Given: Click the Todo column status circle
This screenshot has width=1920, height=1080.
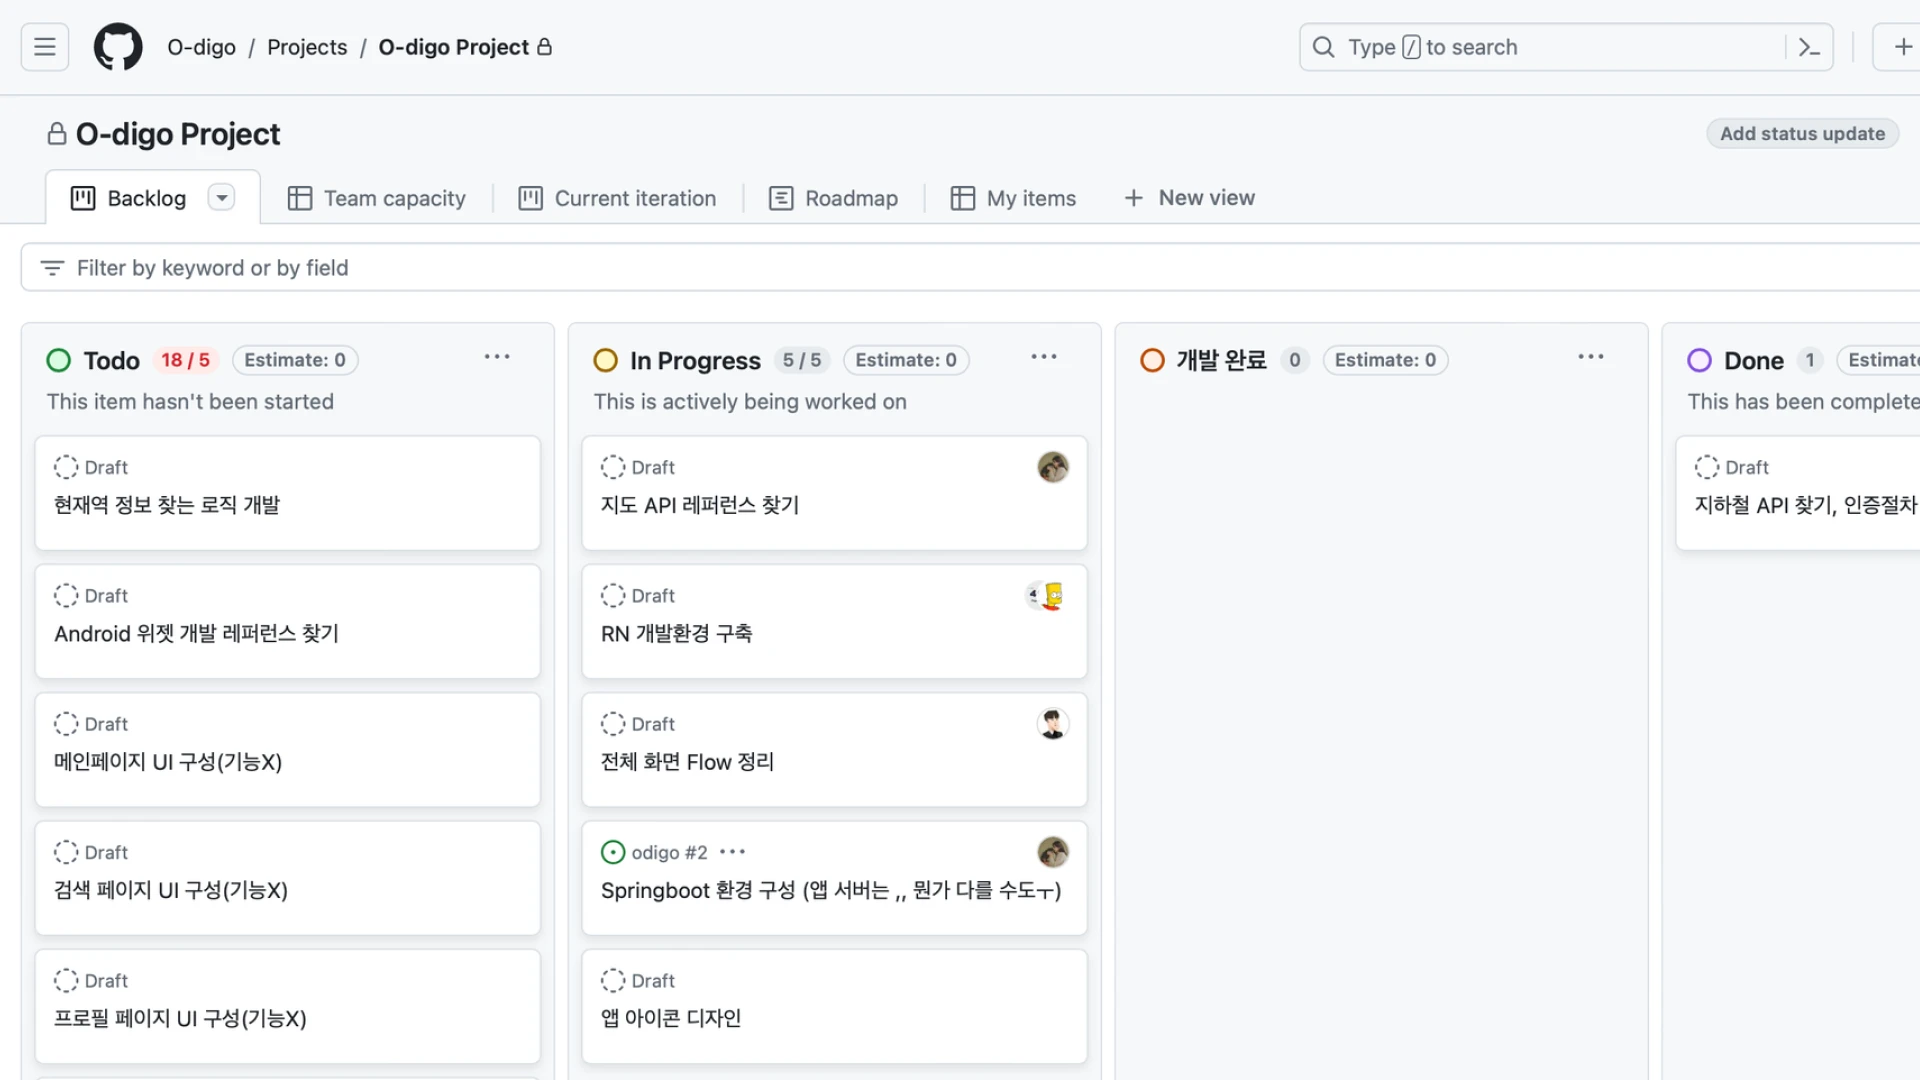Looking at the screenshot, I should point(59,360).
